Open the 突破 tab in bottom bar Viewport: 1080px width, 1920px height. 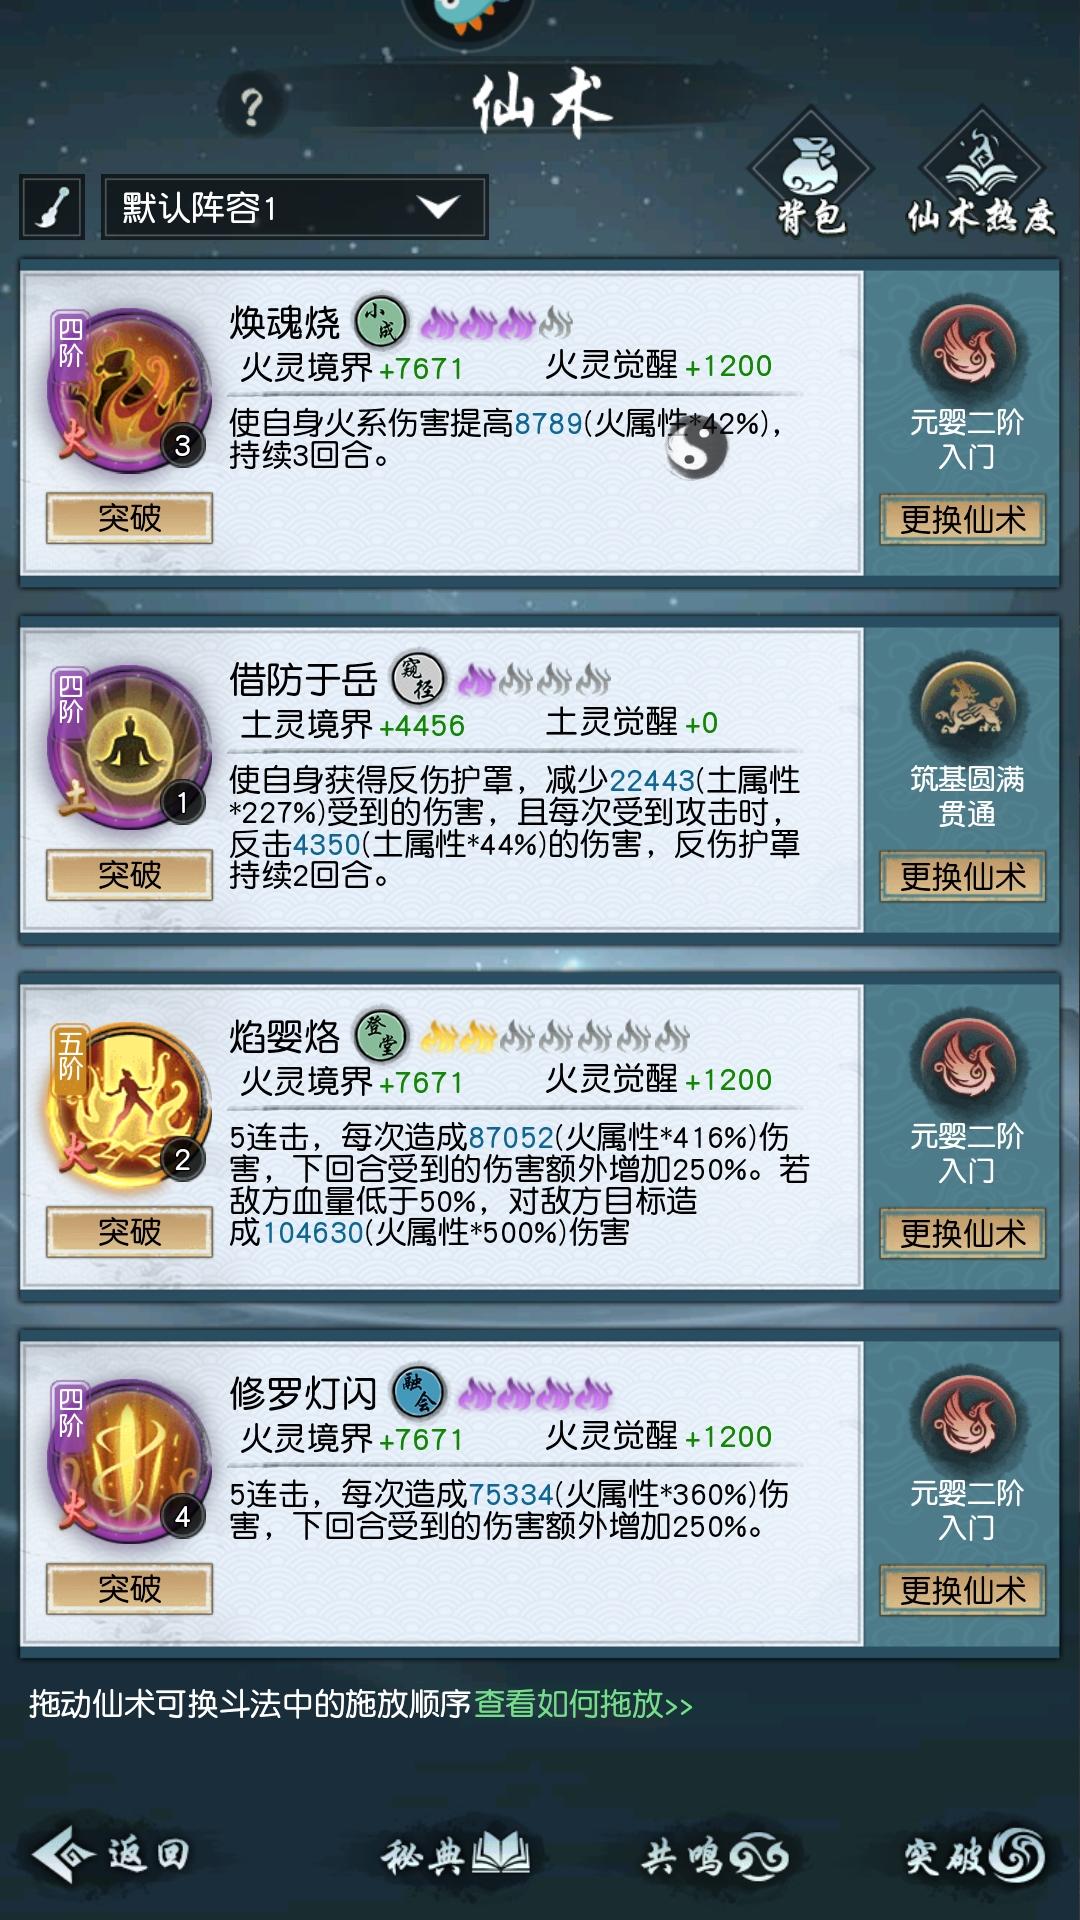[x=975, y=1857]
